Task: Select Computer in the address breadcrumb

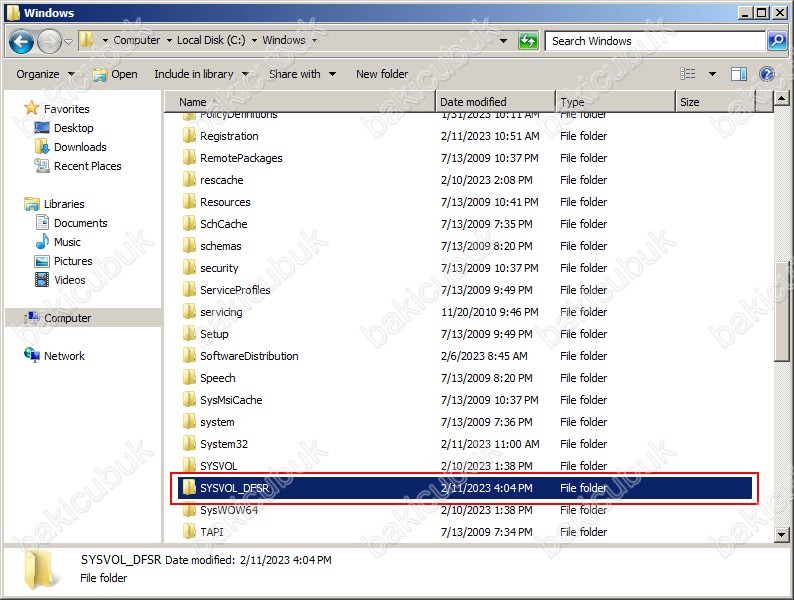Action: [x=136, y=40]
